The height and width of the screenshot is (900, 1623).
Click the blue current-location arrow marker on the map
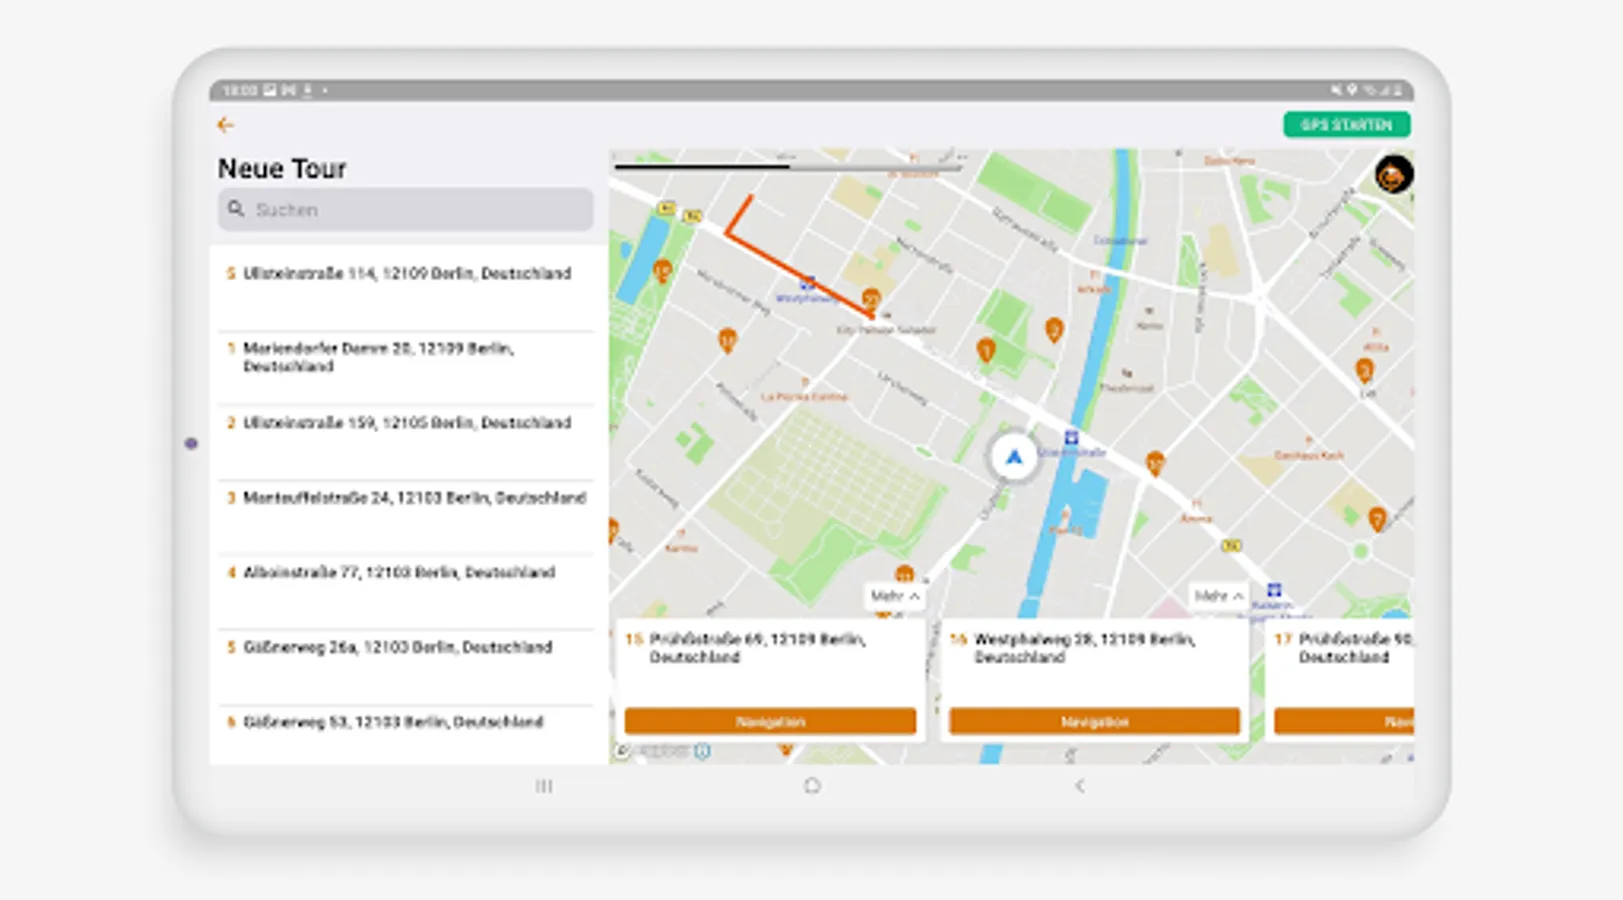click(x=1014, y=457)
